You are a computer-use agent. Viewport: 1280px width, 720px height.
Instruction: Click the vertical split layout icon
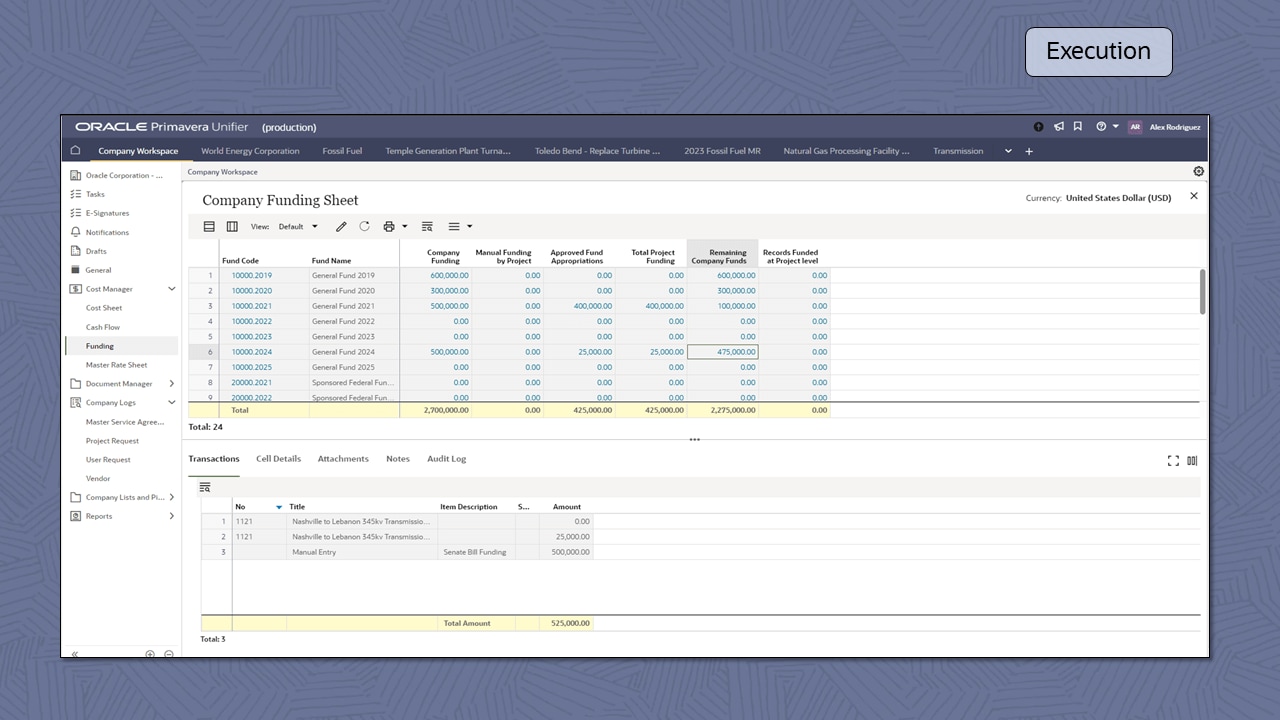pyautogui.click(x=232, y=226)
